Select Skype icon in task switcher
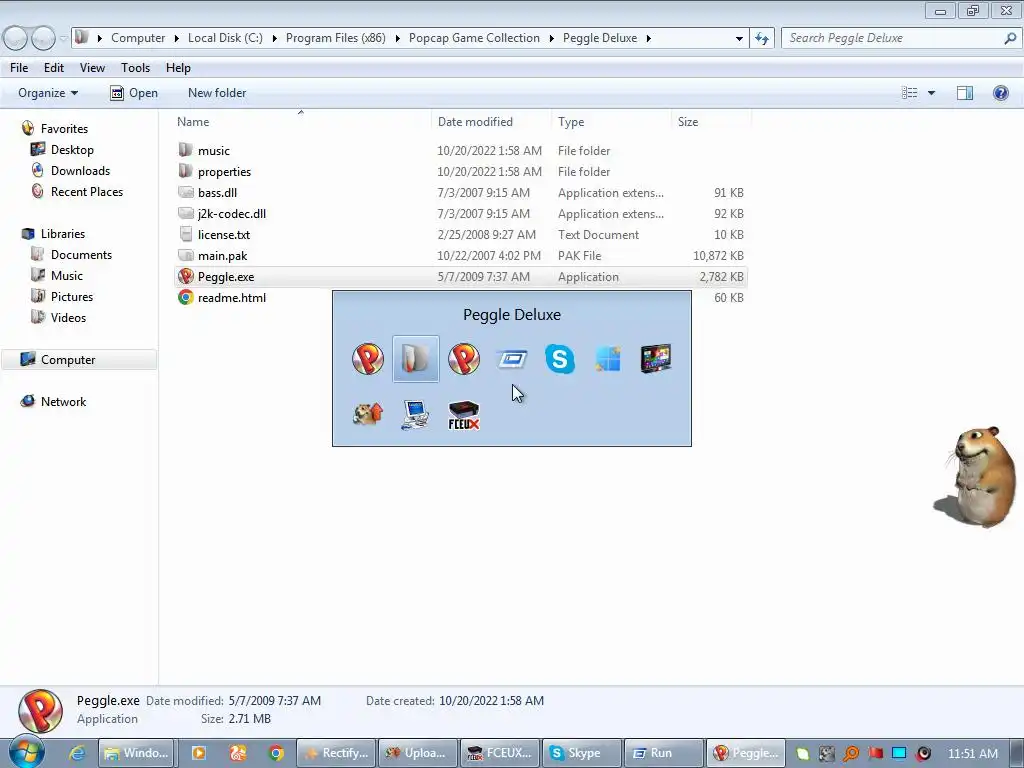This screenshot has width=1024, height=768. 560,359
